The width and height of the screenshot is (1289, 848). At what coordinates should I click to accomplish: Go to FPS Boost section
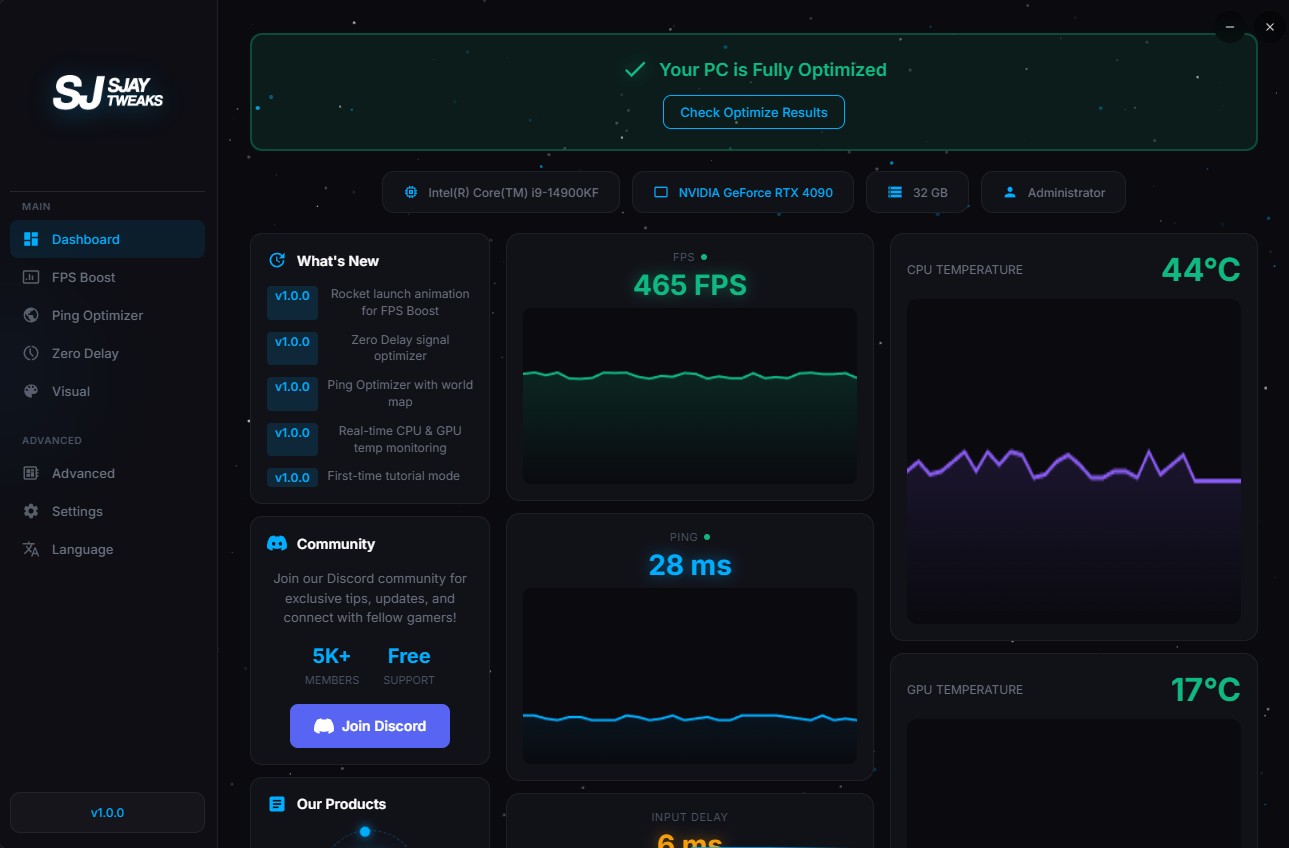(x=107, y=277)
